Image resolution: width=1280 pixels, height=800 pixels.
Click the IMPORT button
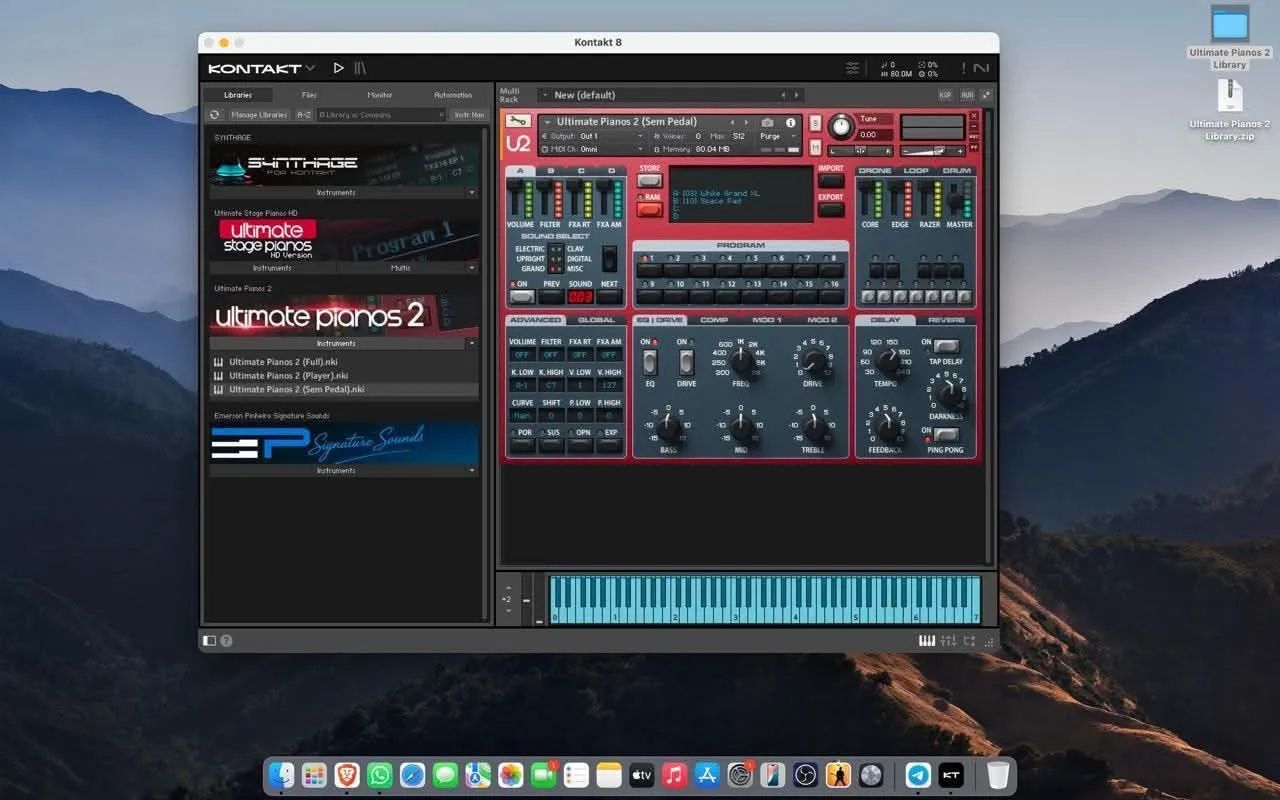(x=831, y=180)
